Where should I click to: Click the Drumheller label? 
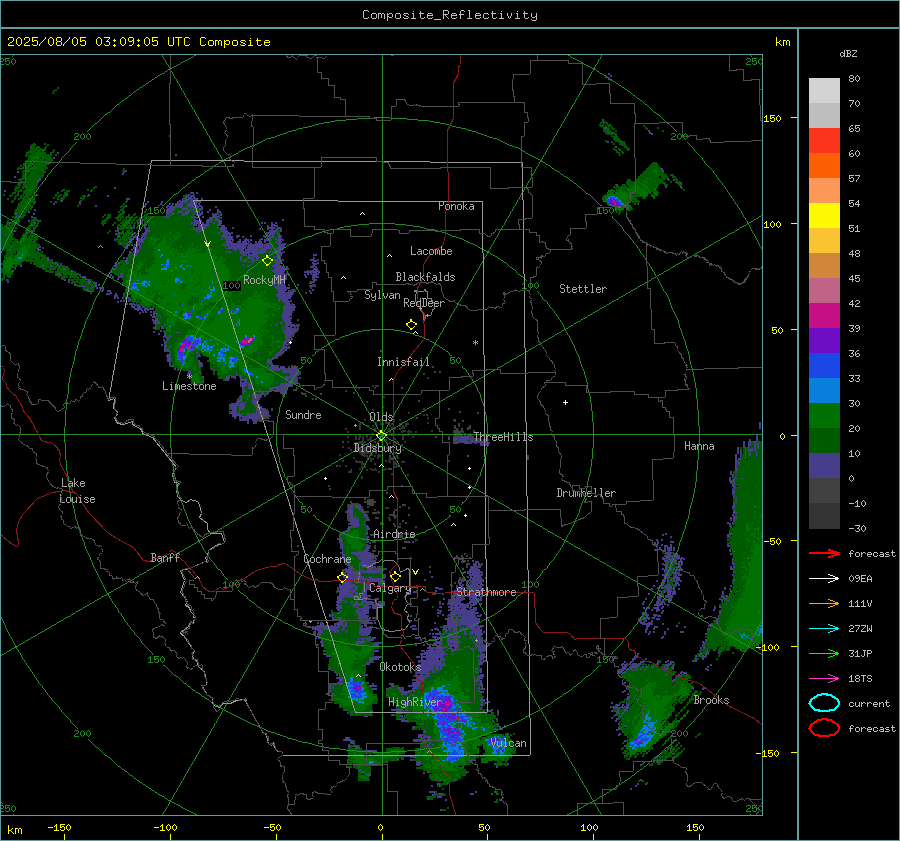(586, 493)
